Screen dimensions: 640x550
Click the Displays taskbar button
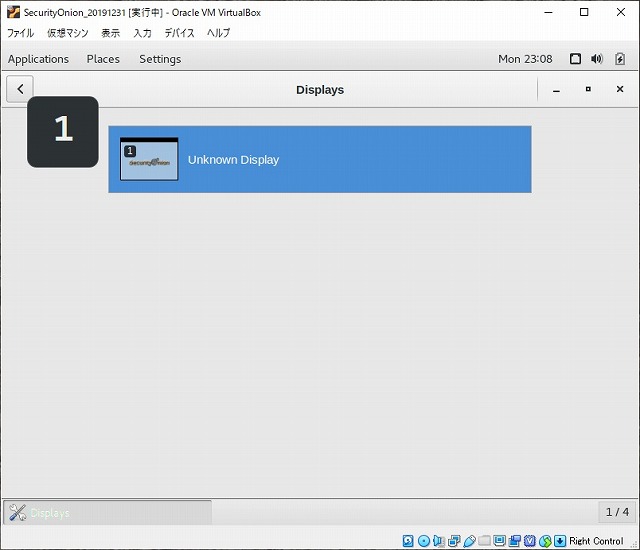108,512
